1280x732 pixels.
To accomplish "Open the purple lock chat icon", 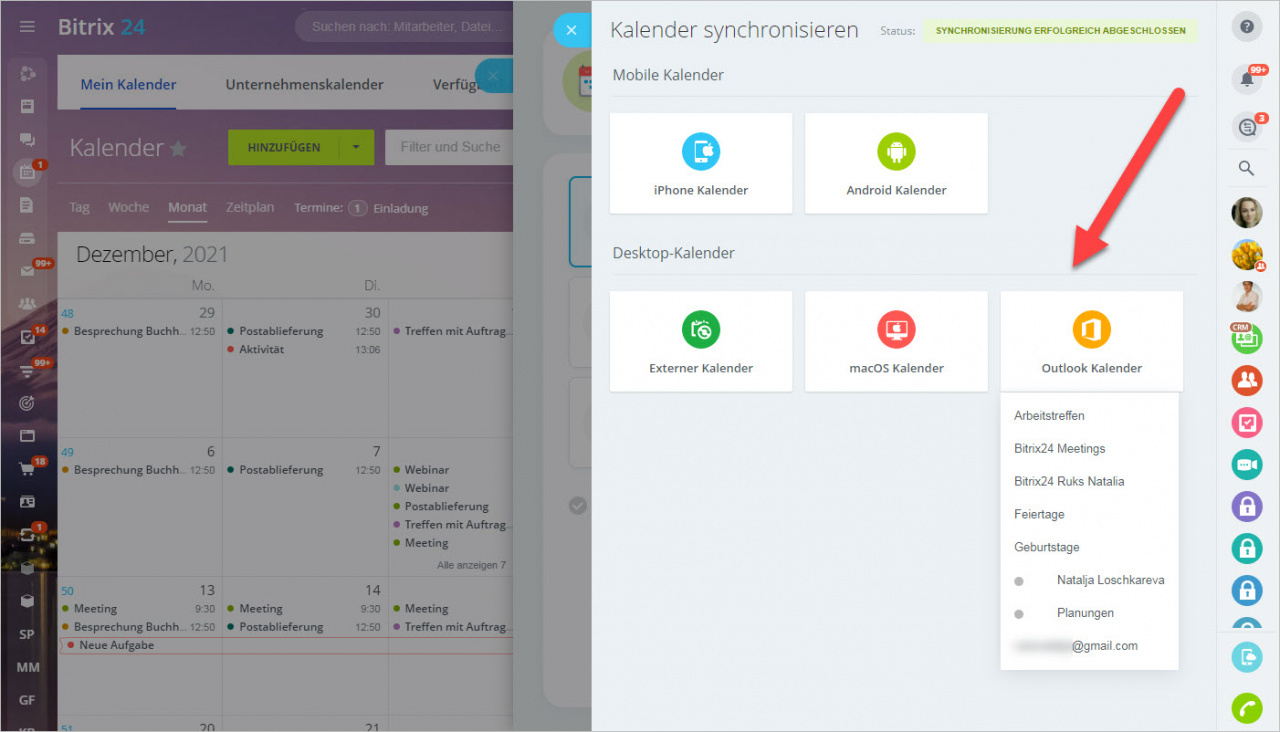I will 1246,506.
